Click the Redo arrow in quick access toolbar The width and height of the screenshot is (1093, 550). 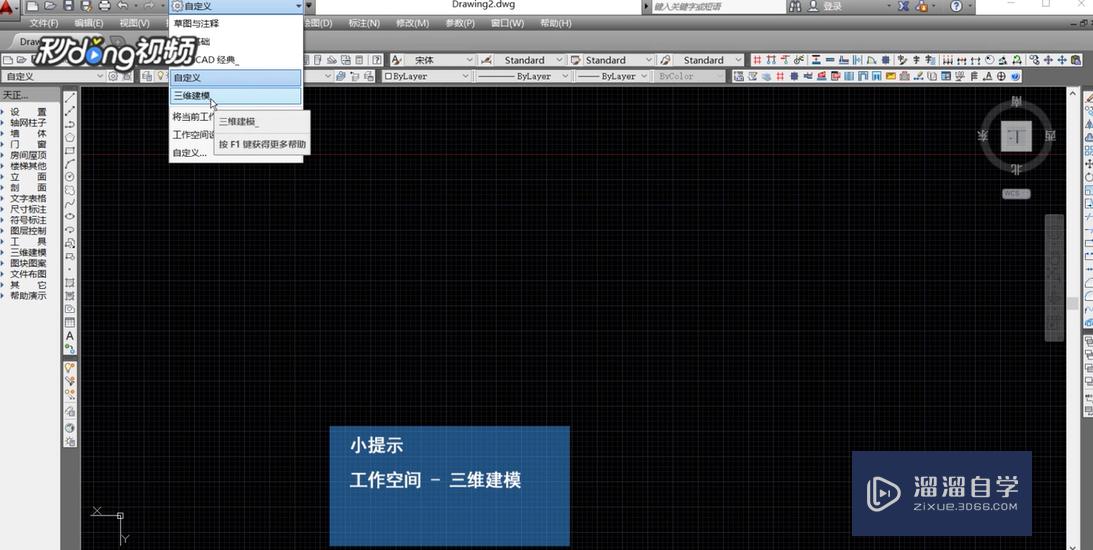148,6
